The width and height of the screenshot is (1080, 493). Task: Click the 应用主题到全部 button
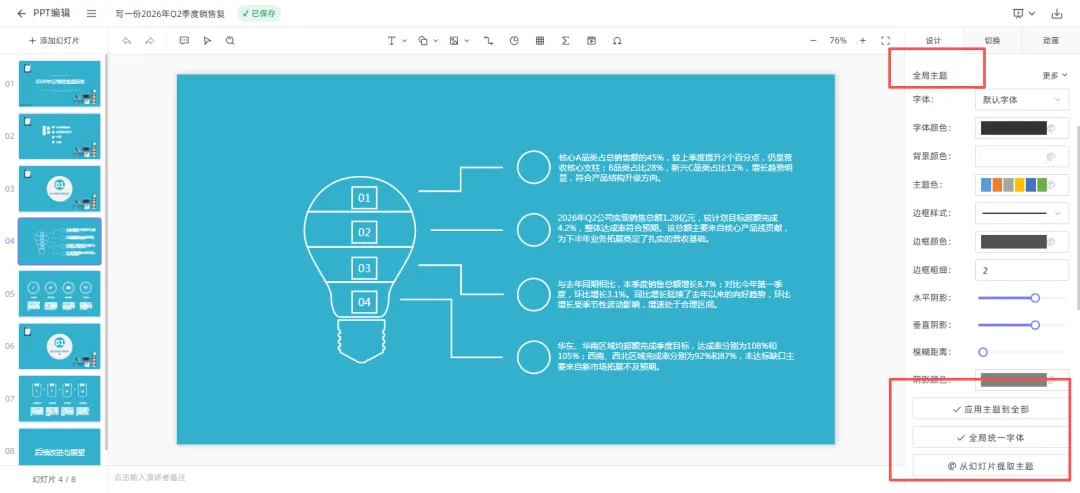point(990,409)
